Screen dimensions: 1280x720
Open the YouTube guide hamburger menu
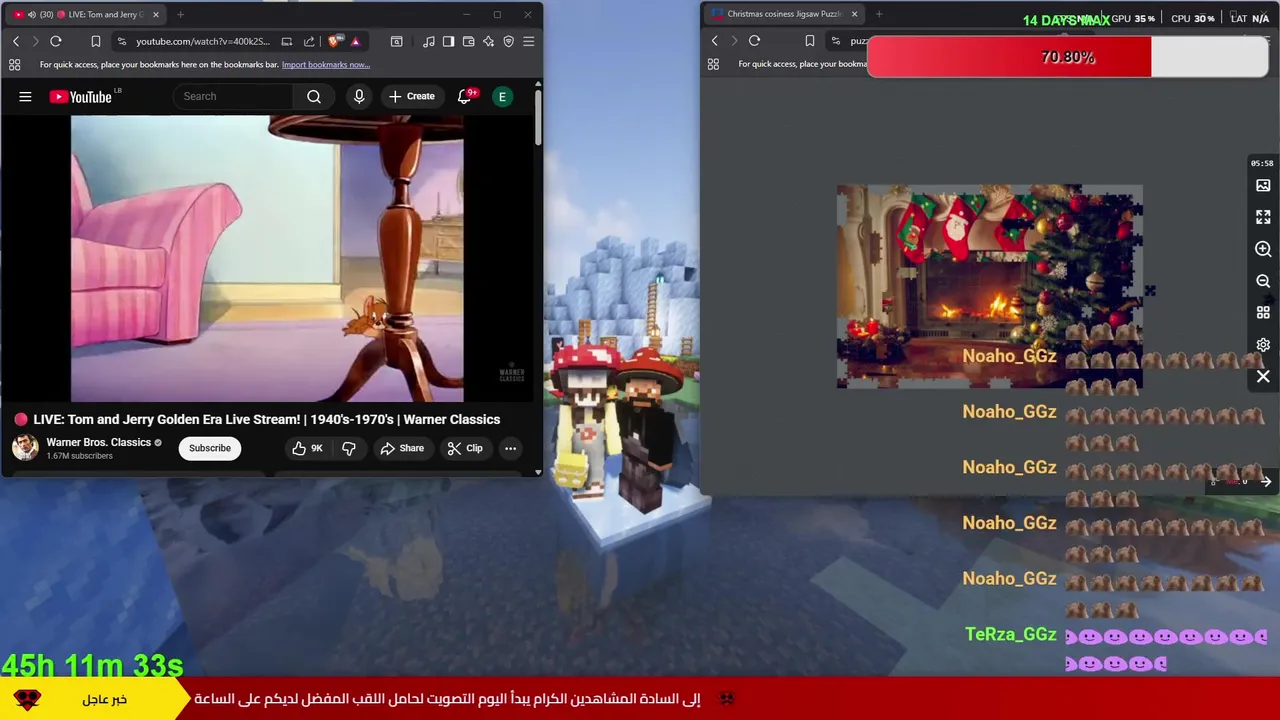coord(25,96)
